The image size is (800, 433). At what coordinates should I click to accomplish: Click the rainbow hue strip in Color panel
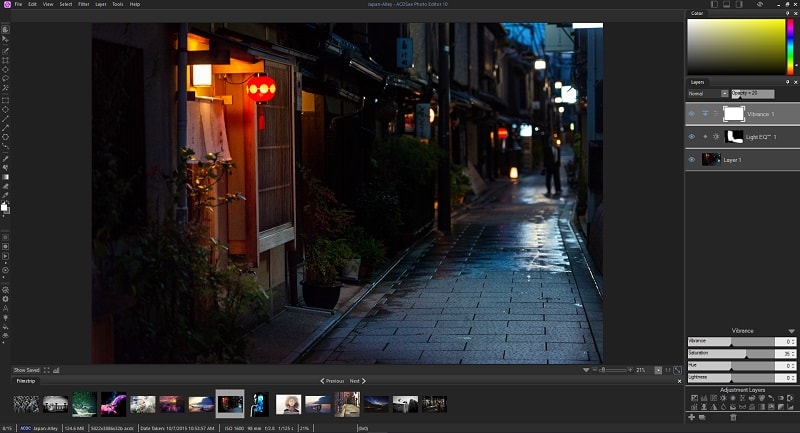click(x=790, y=47)
